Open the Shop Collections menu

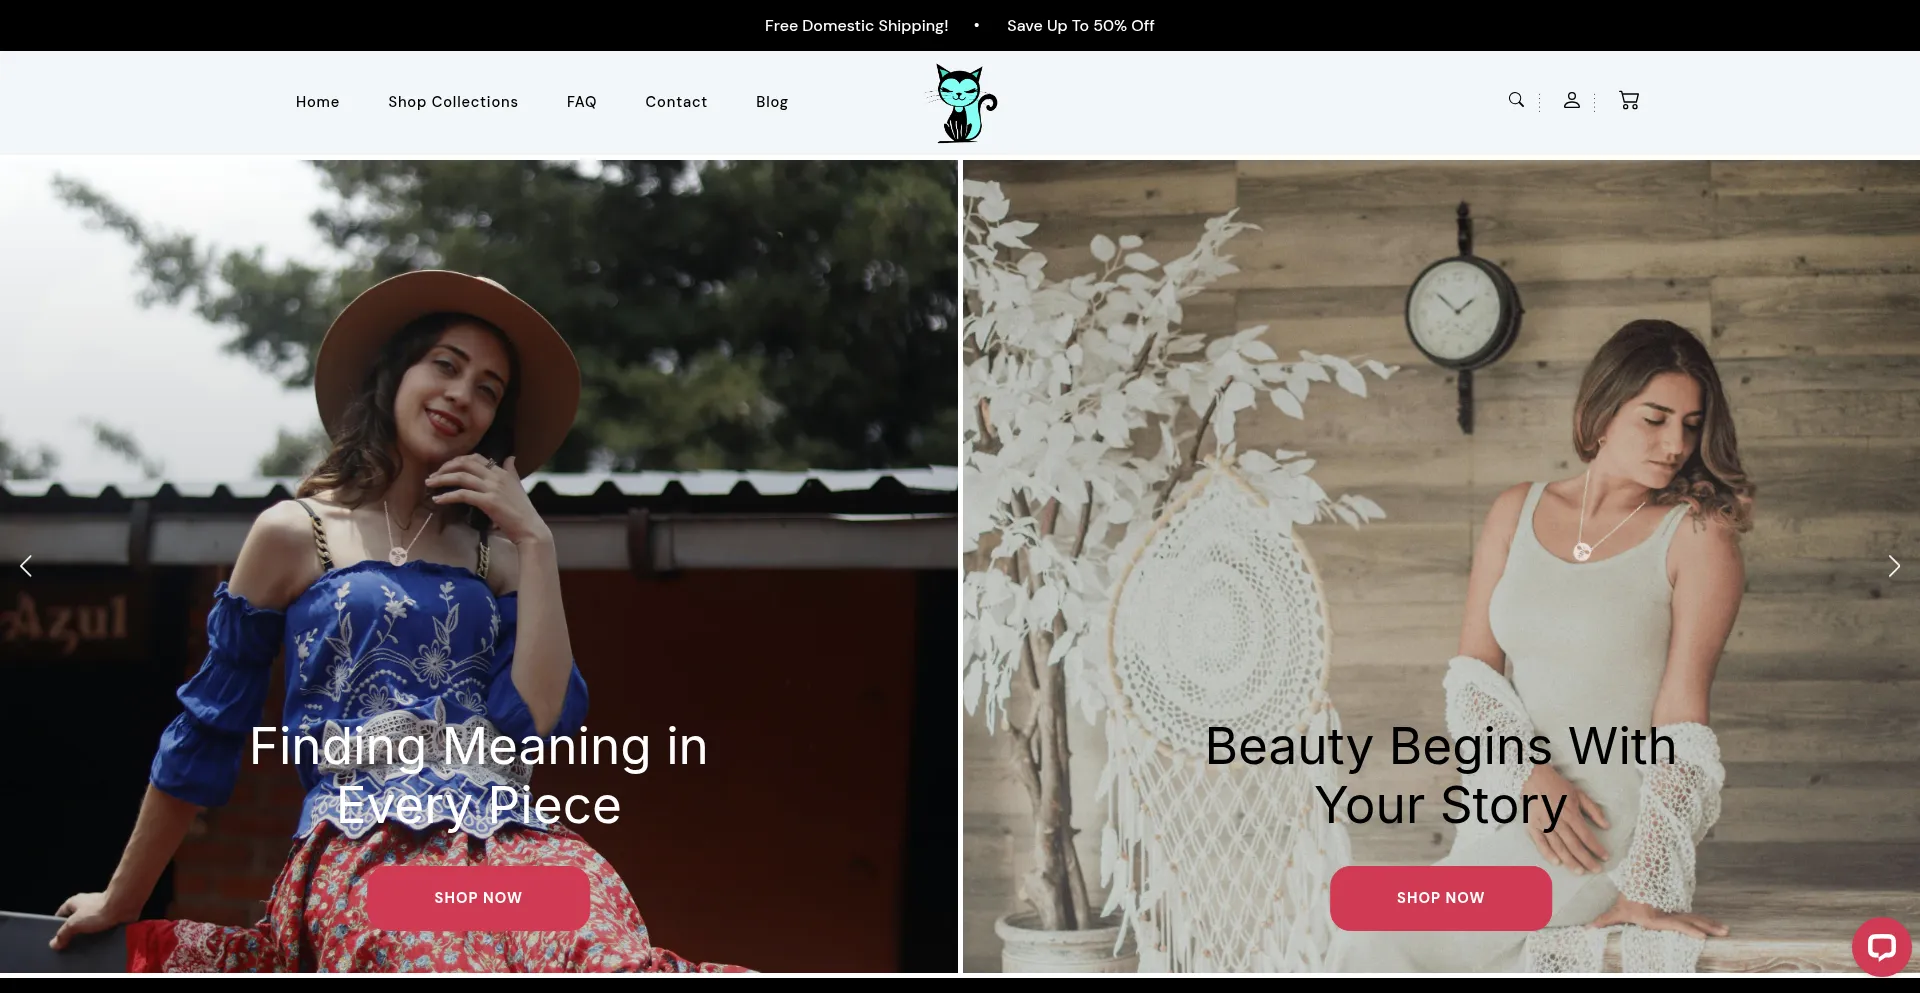(x=453, y=102)
